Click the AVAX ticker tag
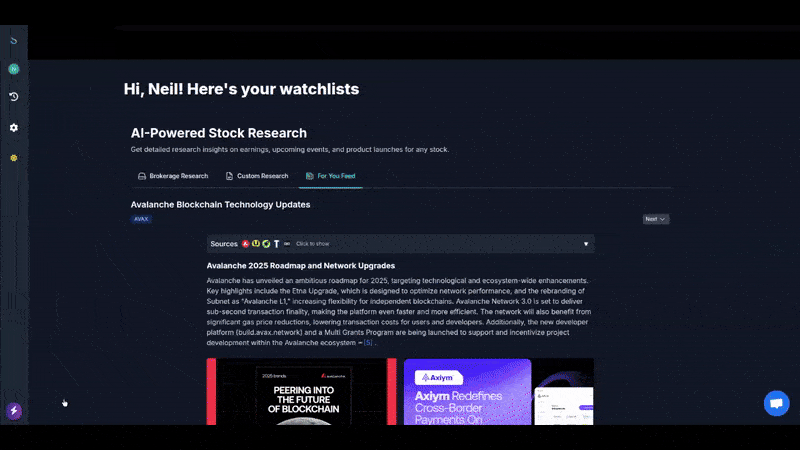The width and height of the screenshot is (800, 450). (141, 219)
